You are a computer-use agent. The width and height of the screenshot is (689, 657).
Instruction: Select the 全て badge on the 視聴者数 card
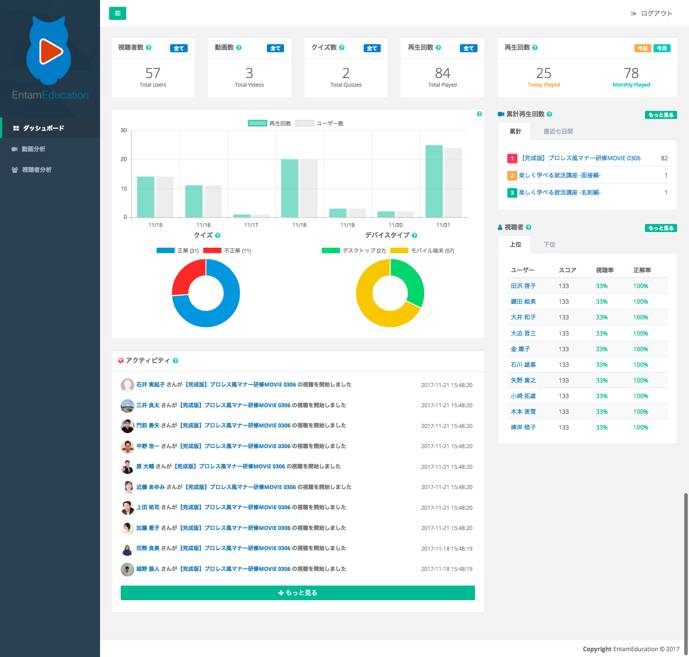(x=179, y=48)
